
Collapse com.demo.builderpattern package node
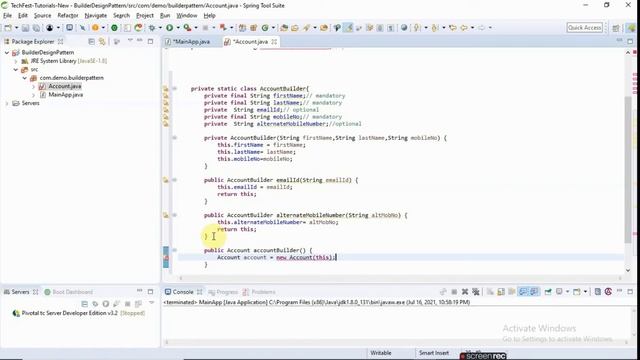(25, 78)
